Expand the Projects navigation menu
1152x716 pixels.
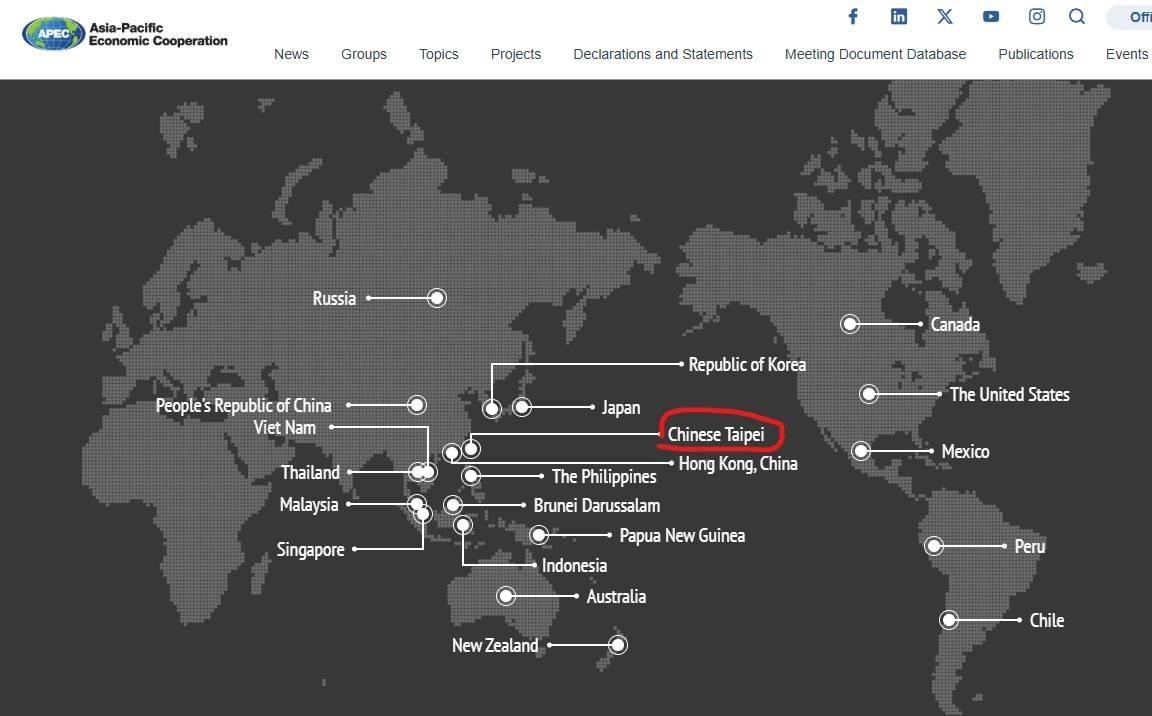(516, 54)
